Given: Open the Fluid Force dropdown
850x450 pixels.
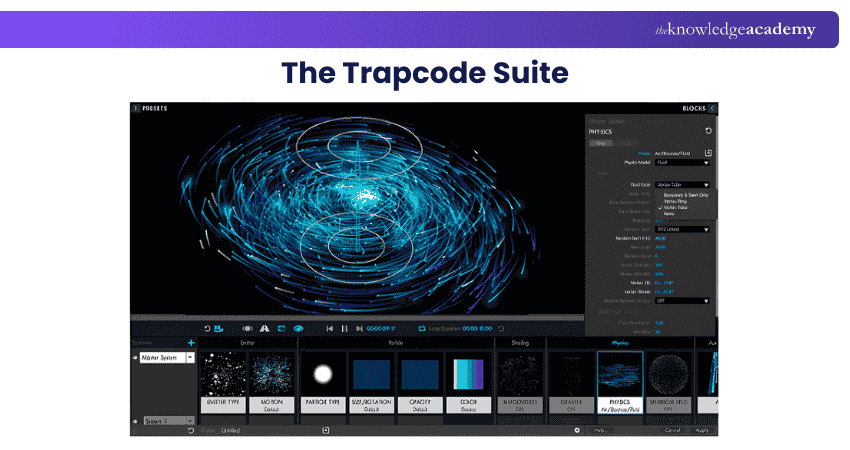Looking at the screenshot, I should click(x=682, y=184).
